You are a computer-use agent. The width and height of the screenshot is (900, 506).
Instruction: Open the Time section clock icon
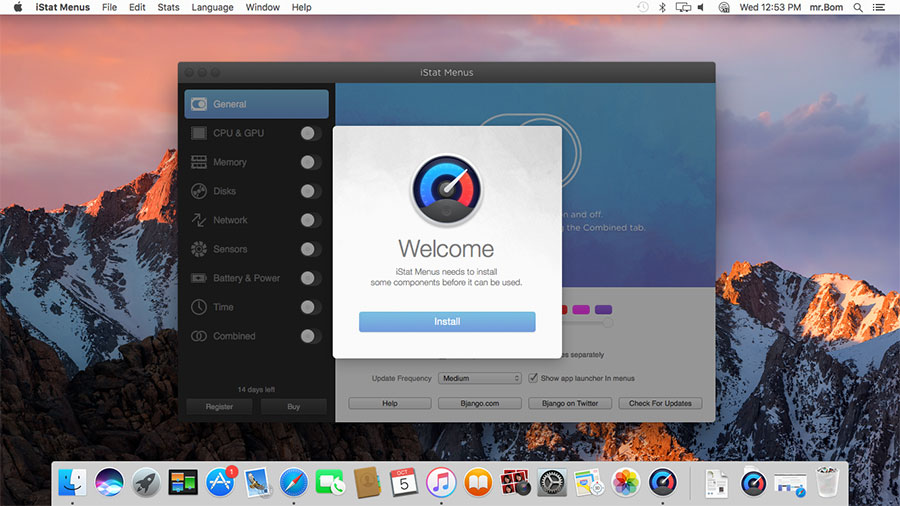tap(199, 307)
